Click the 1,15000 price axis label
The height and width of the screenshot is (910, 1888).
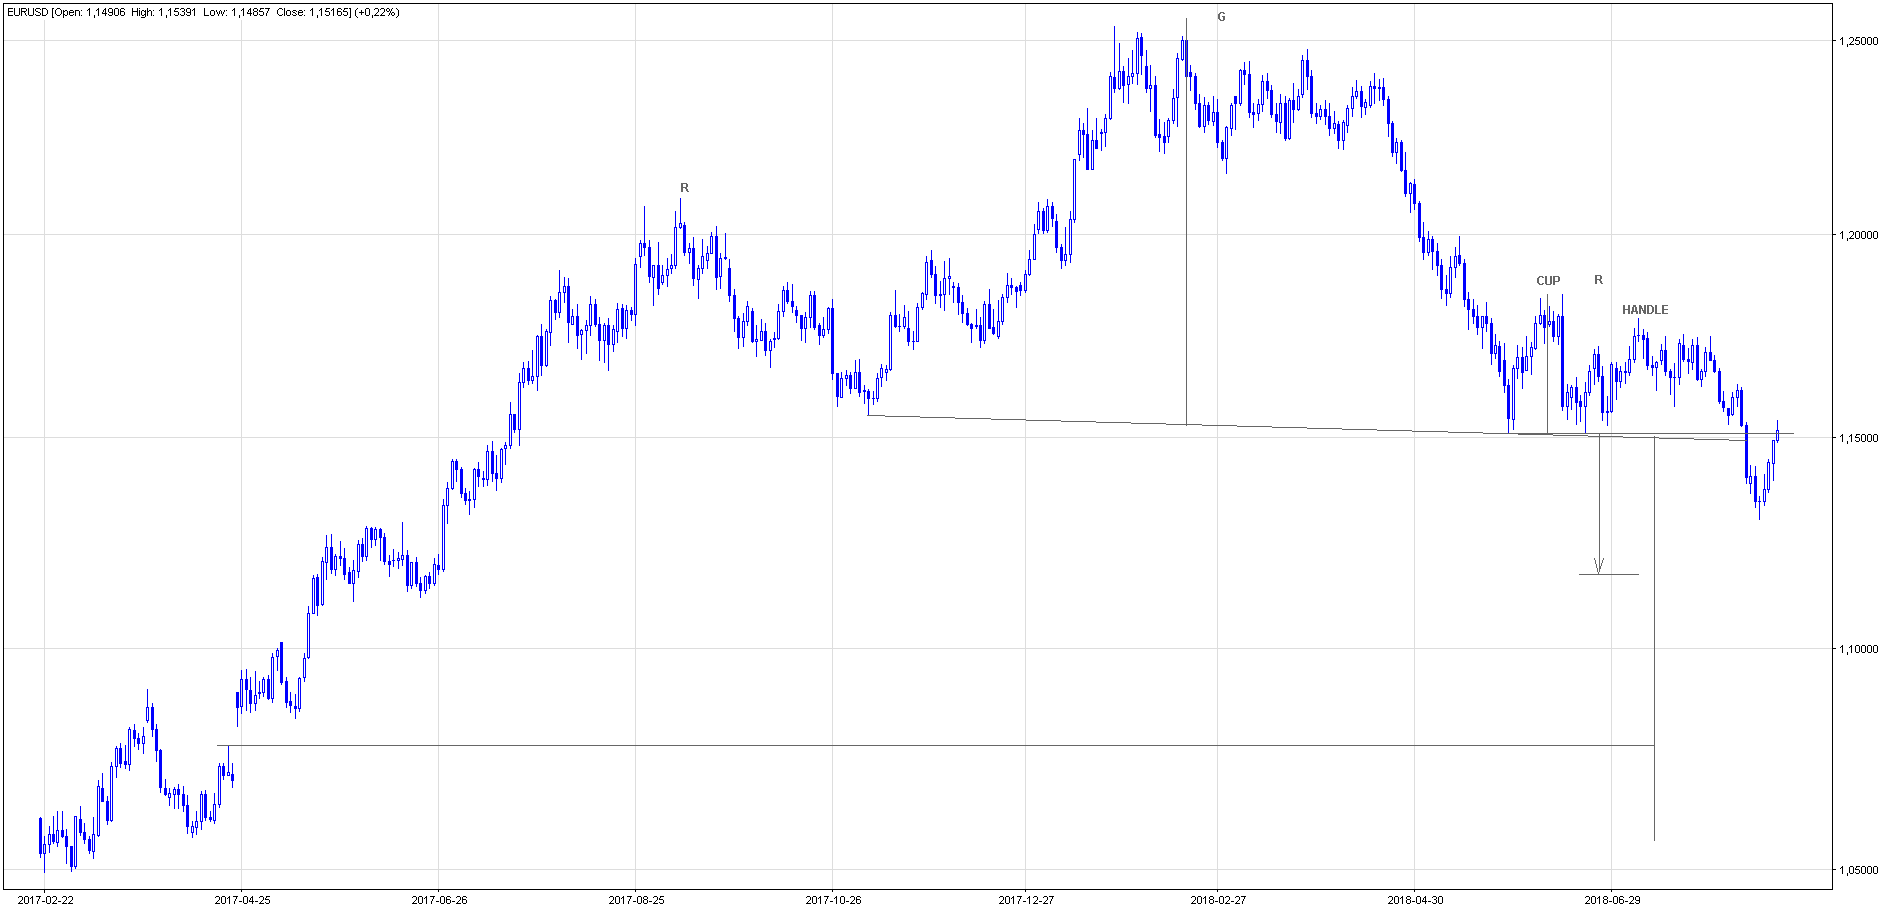(1858, 438)
